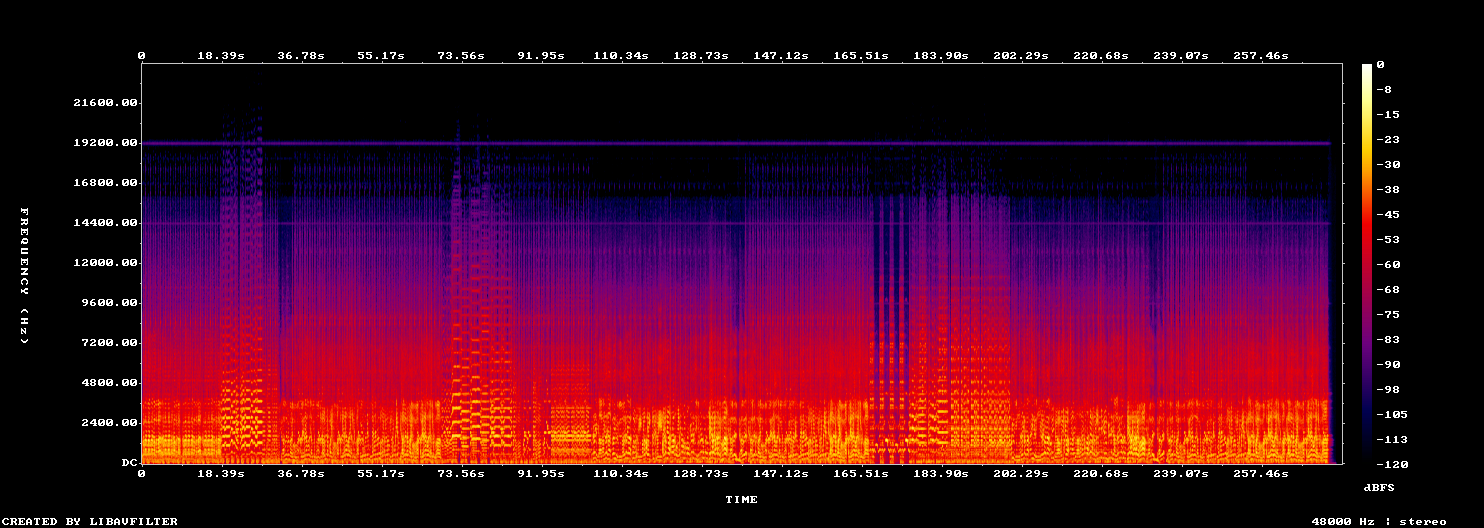
Task: Click the 0 dBFS top legend value
Action: 1380,64
